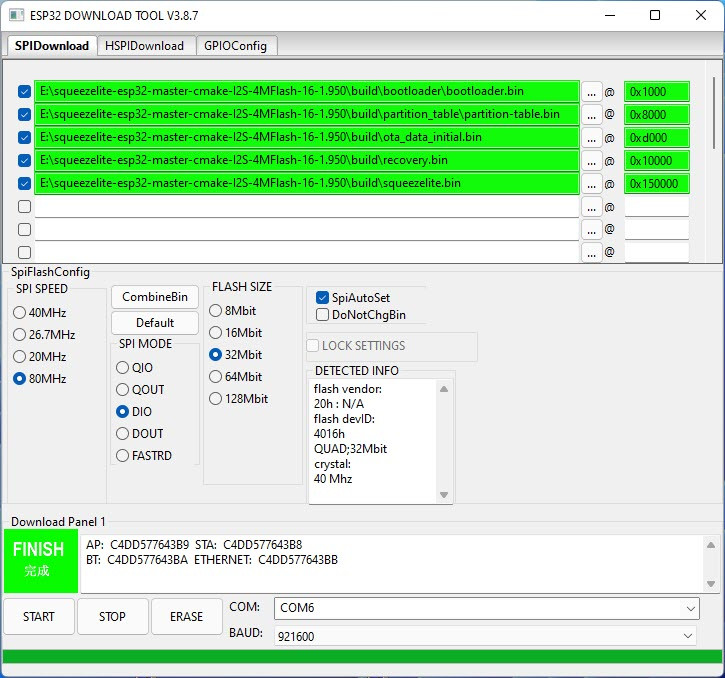Browse for file in squeezelite.bin row
This screenshot has width=725, height=678.
coord(591,184)
